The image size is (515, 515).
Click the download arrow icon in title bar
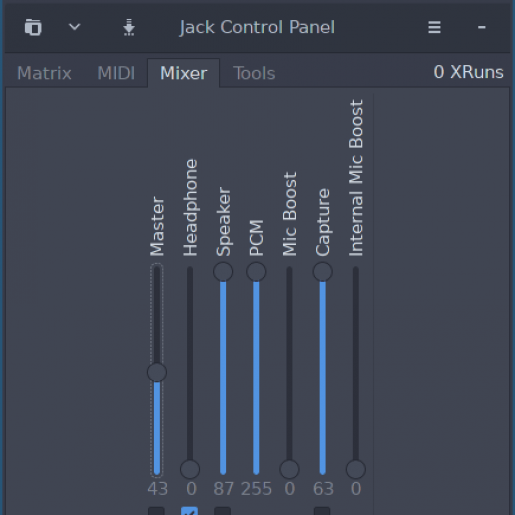129,27
